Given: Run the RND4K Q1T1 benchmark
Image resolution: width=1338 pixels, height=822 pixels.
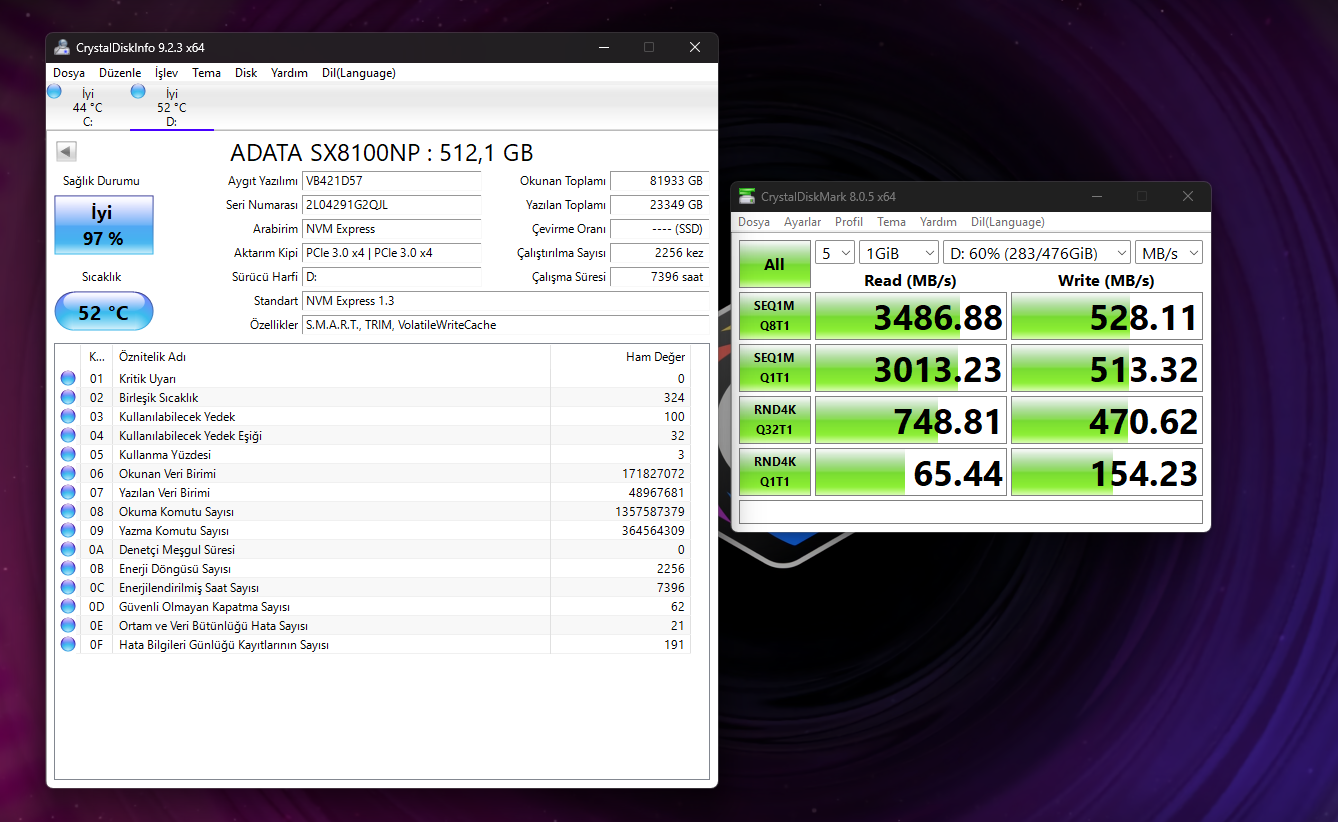Looking at the screenshot, I should (x=774, y=472).
